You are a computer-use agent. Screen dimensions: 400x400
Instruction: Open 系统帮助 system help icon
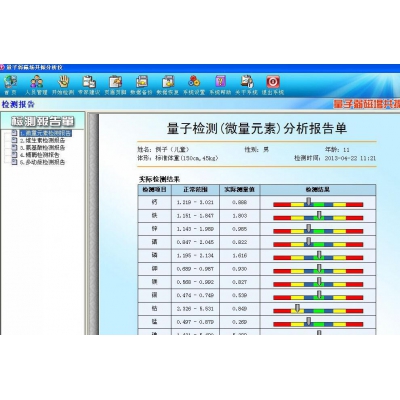coord(220,82)
